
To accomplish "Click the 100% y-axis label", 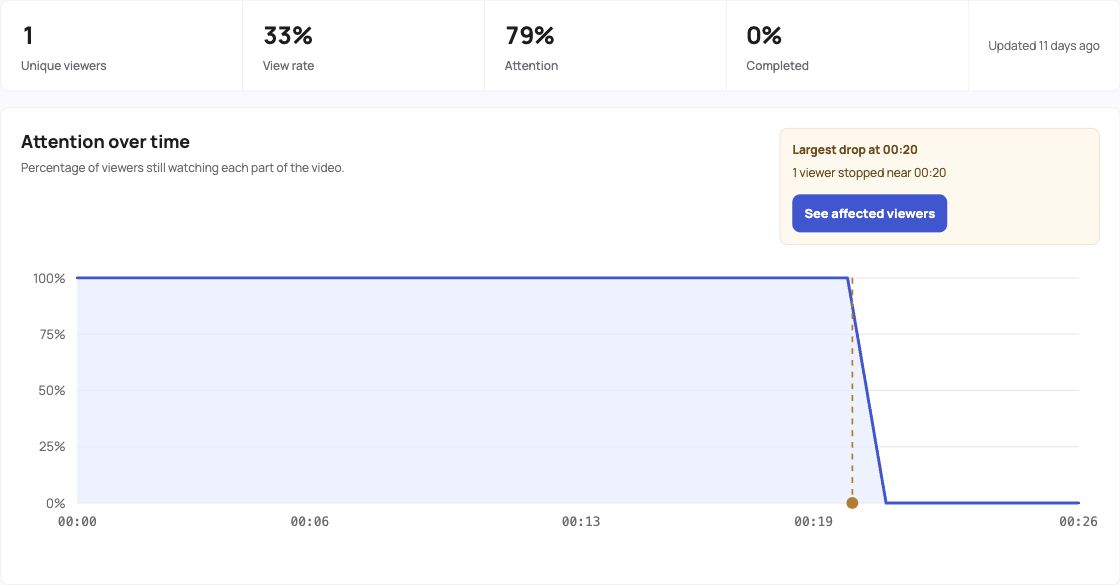I will (49, 279).
